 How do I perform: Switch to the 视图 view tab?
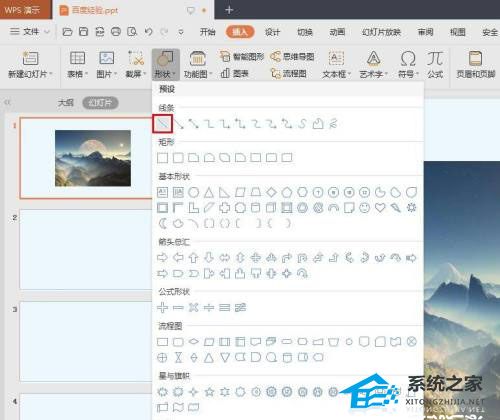(x=458, y=32)
